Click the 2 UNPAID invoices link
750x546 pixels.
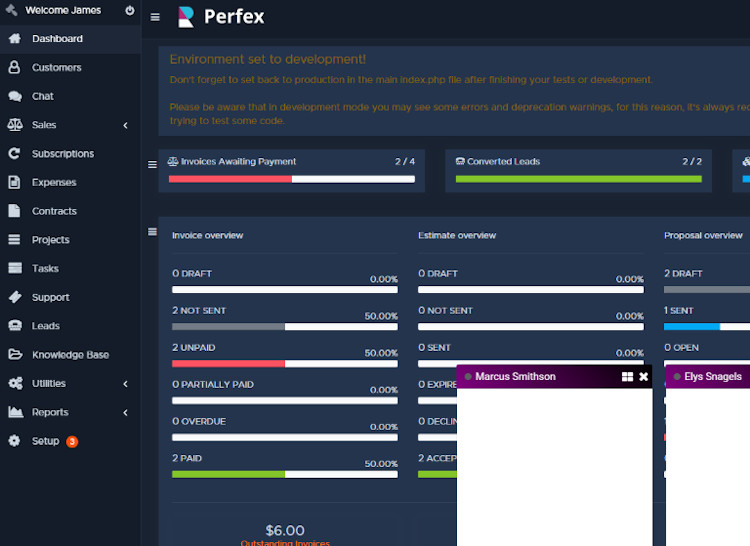194,348
